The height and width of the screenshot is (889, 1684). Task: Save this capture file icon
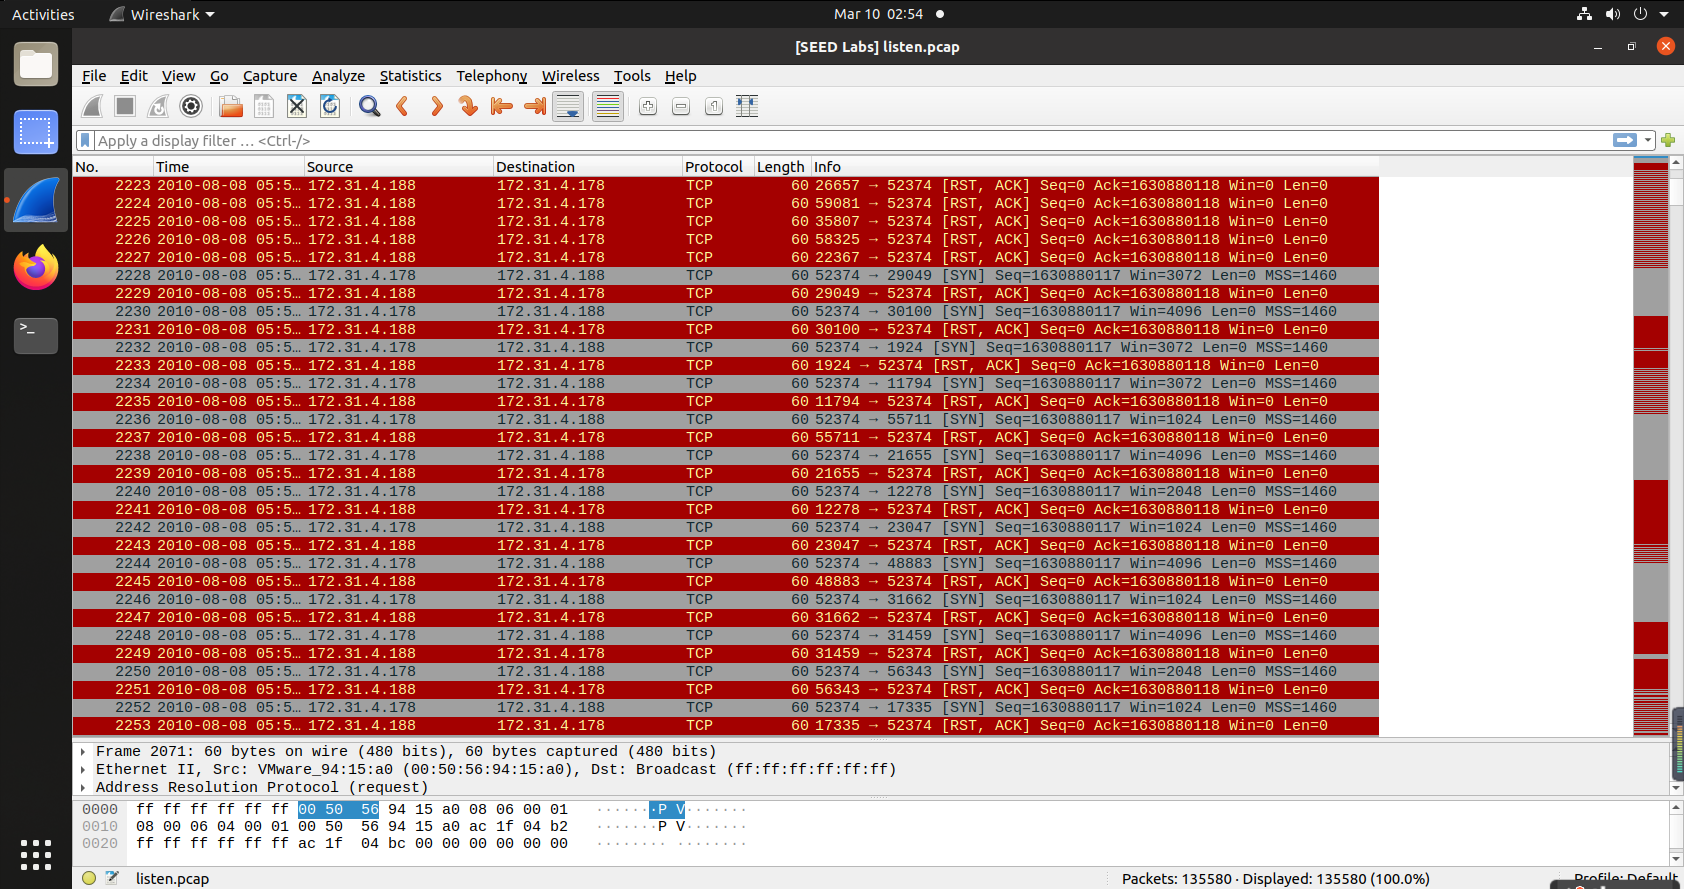pos(264,106)
